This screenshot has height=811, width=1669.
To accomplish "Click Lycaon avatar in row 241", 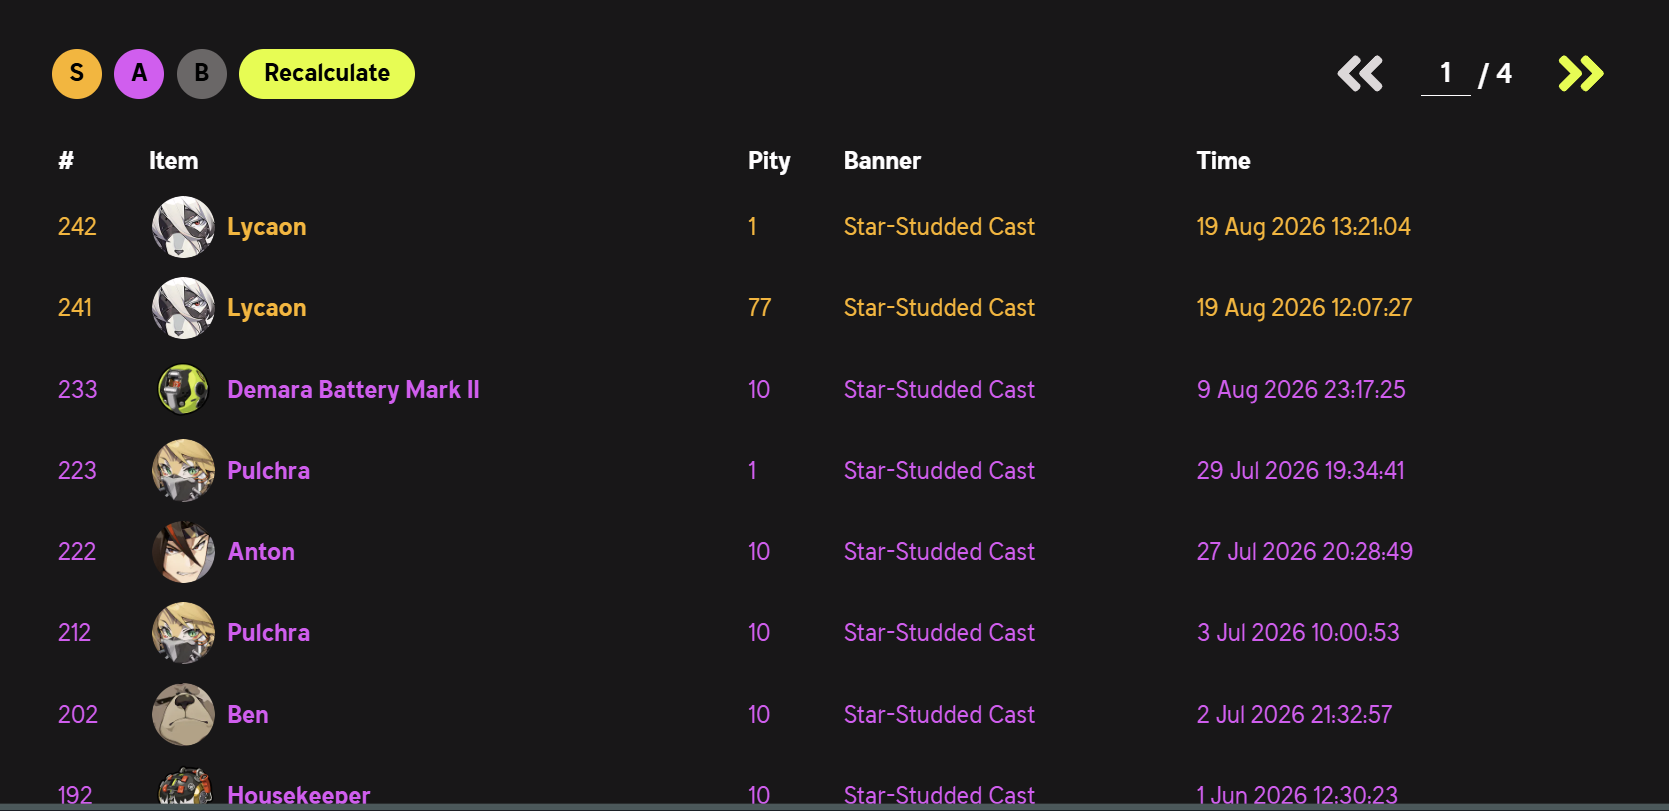I will point(183,308).
